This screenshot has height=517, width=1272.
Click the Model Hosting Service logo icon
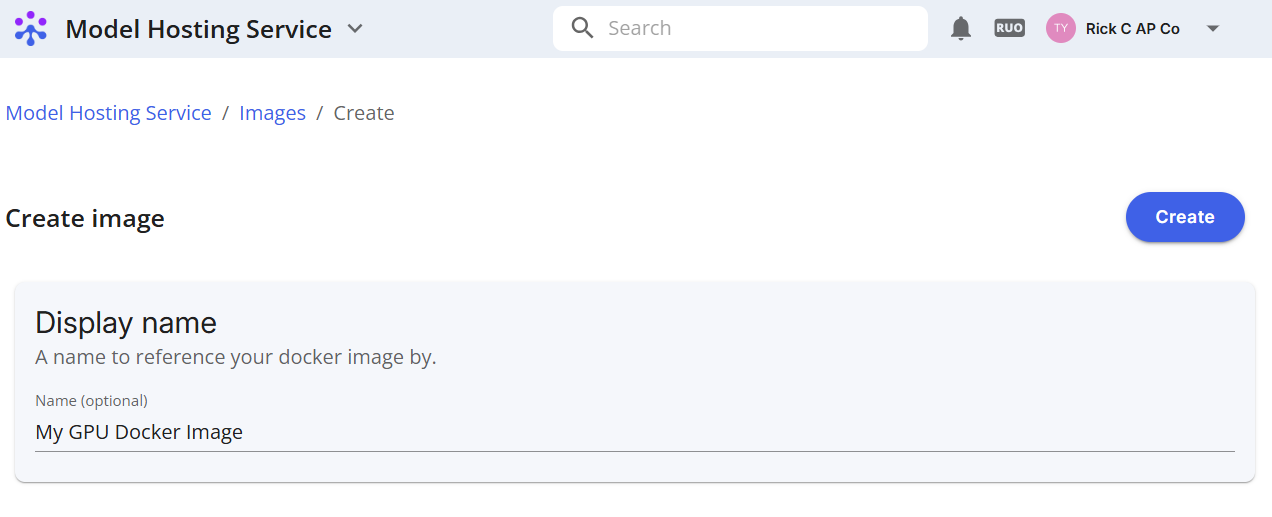(x=31, y=29)
